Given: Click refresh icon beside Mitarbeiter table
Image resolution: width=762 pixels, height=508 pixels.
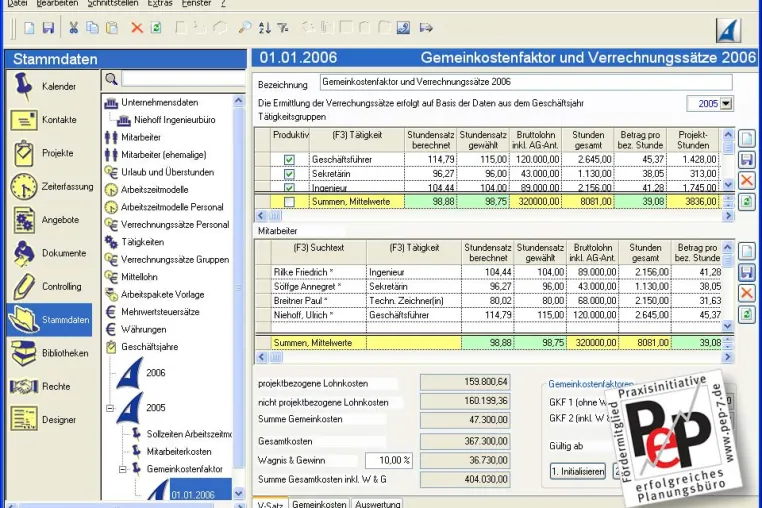Looking at the screenshot, I should tap(747, 314).
